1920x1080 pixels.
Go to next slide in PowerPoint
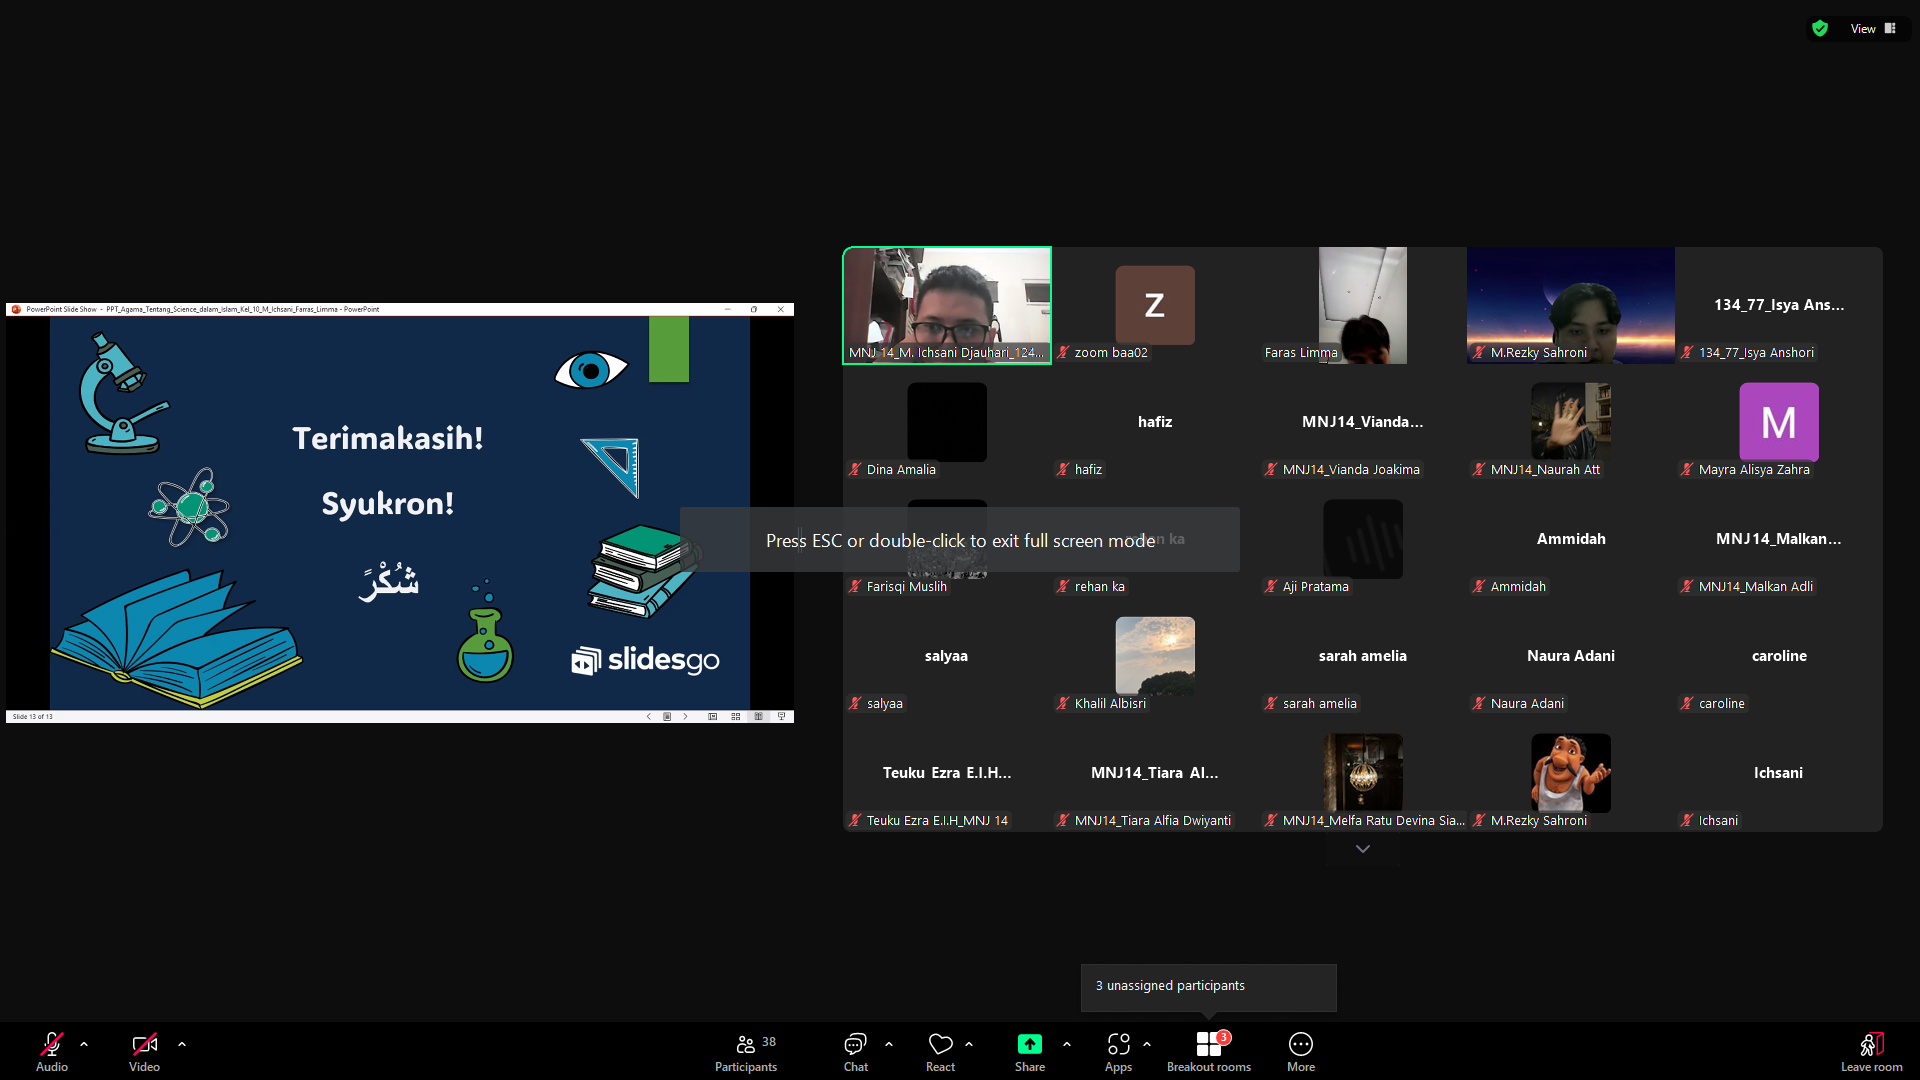click(685, 717)
